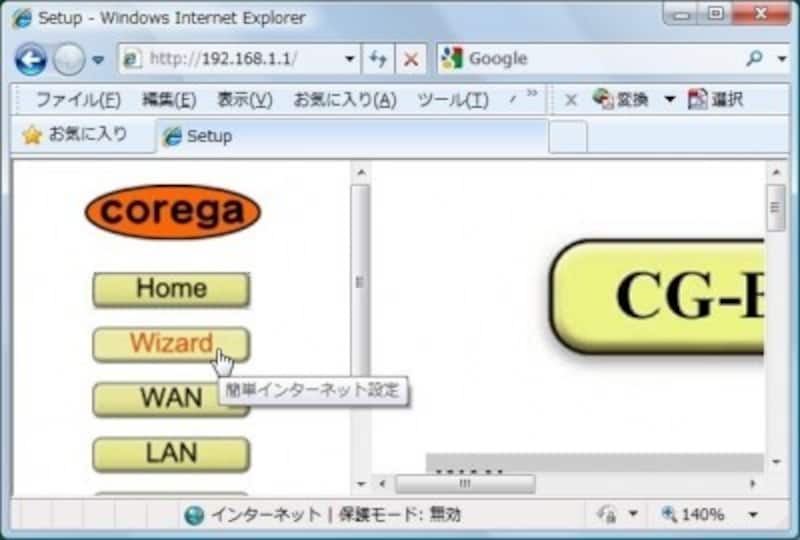Click horizontal scroll right arrow
800x540 pixels.
753,483
